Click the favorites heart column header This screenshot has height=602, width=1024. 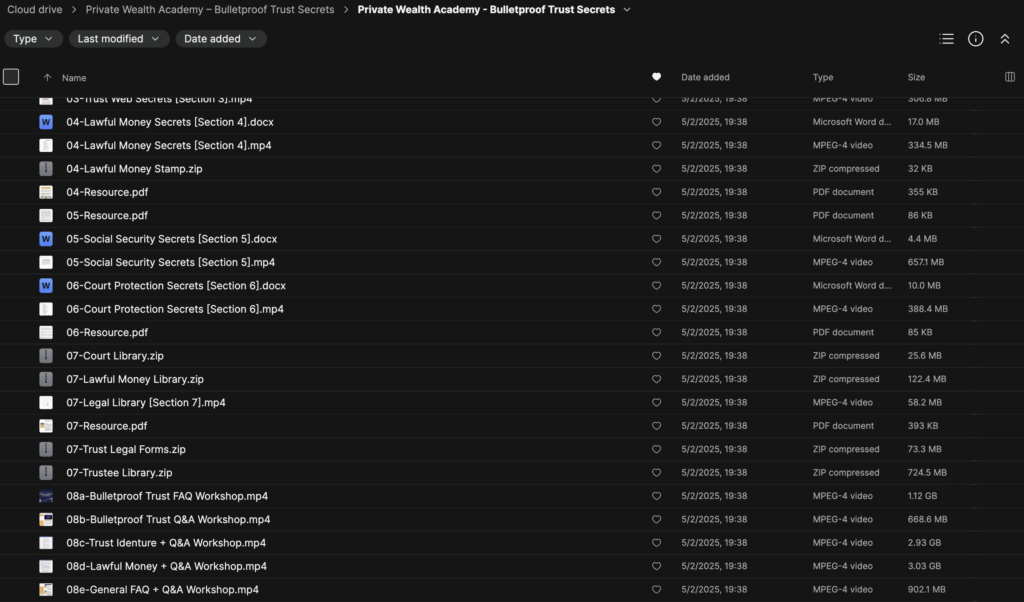[656, 77]
